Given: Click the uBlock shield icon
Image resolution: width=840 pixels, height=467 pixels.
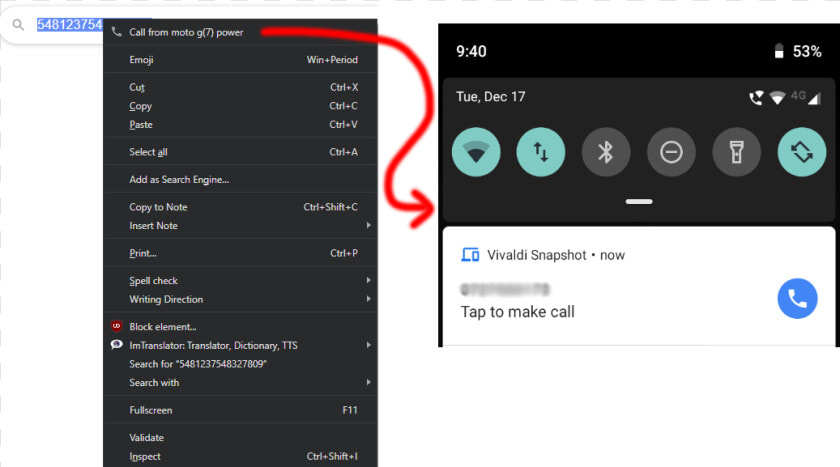Looking at the screenshot, I should [x=116, y=326].
